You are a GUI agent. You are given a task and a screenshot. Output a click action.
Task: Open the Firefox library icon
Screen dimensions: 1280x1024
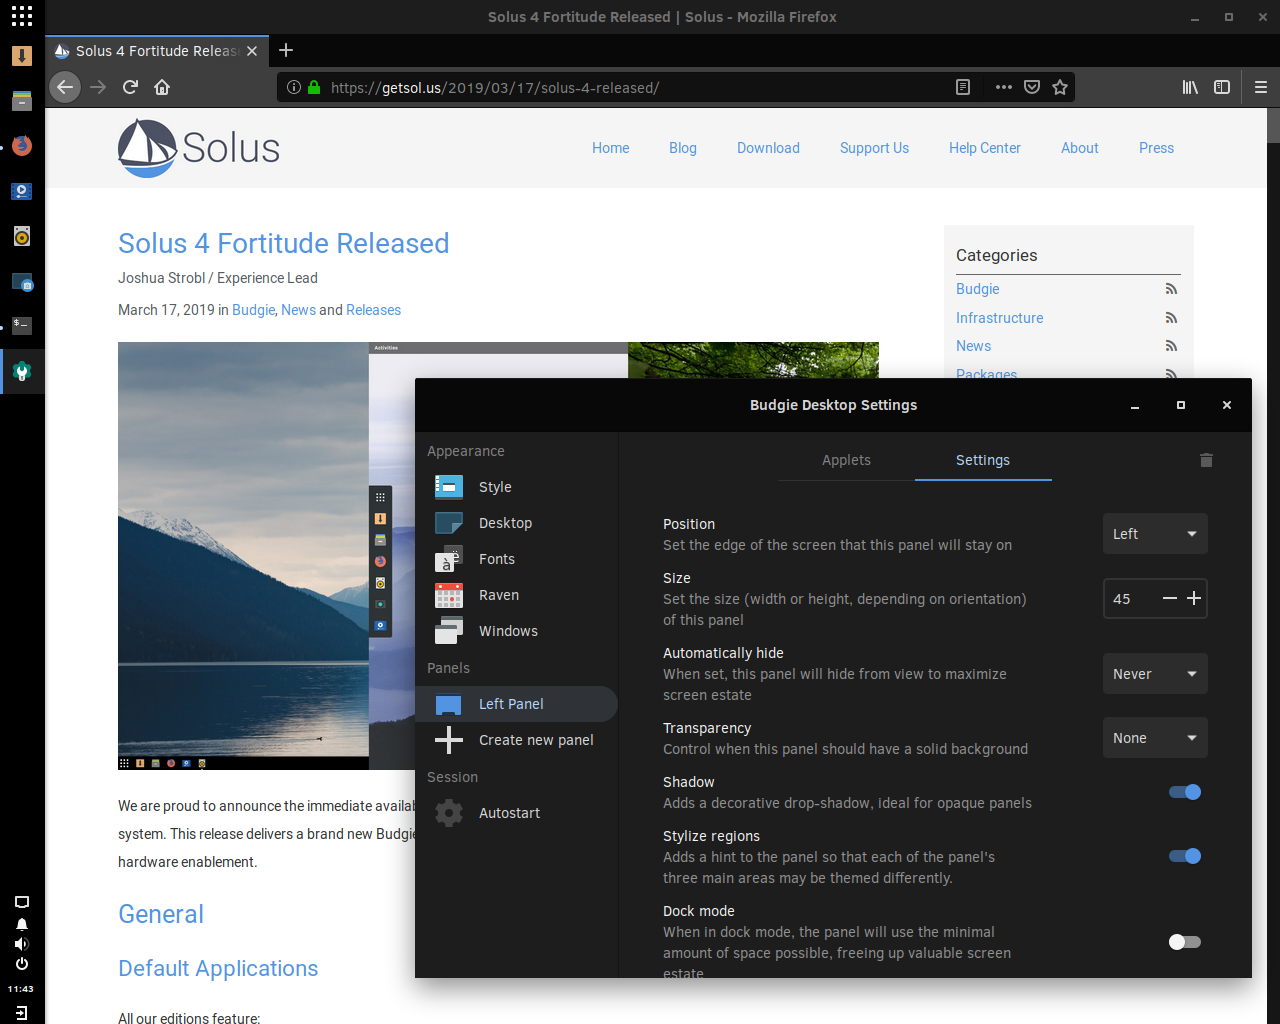click(1190, 87)
